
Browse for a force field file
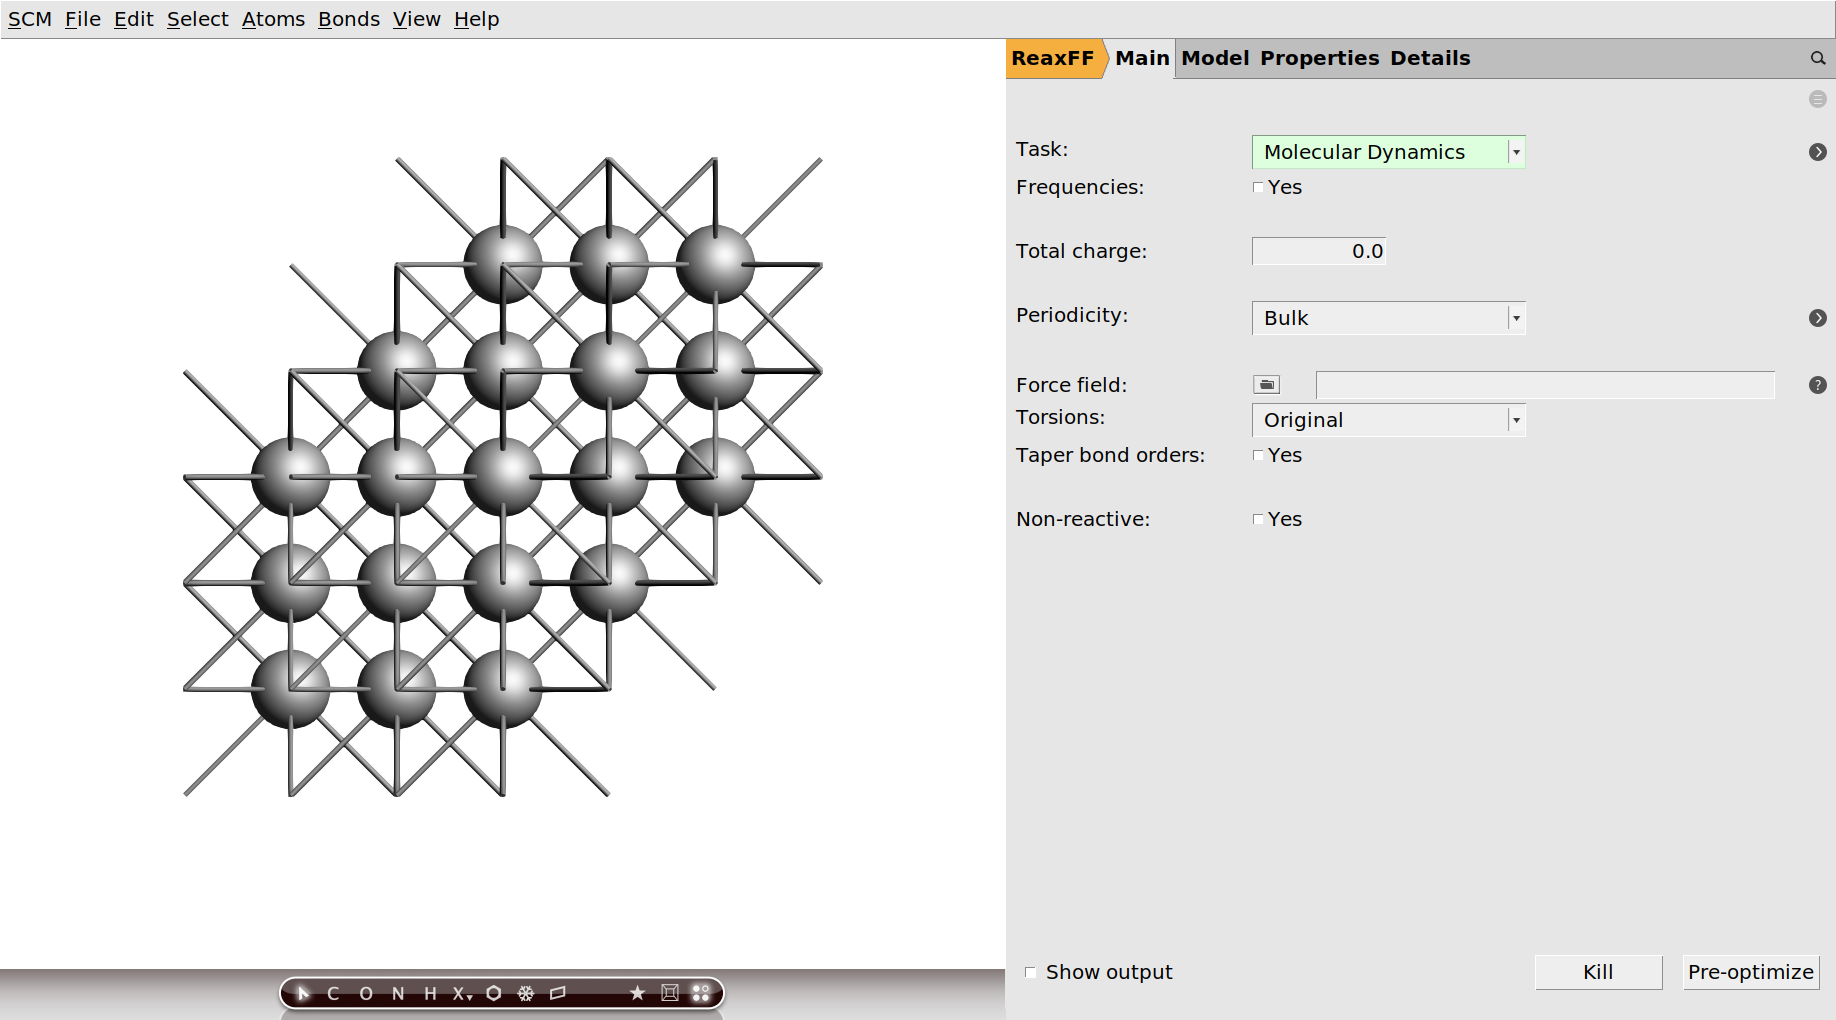1266,385
